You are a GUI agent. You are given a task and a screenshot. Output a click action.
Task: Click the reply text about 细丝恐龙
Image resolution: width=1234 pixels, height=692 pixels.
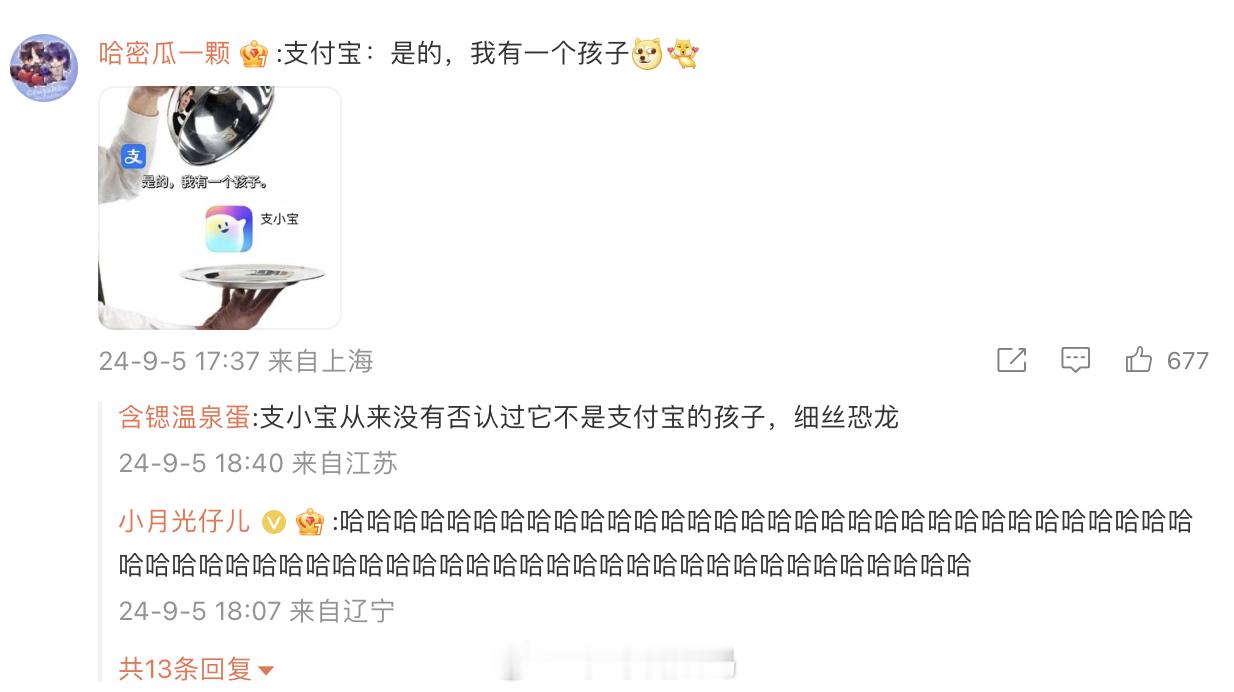[580, 417]
